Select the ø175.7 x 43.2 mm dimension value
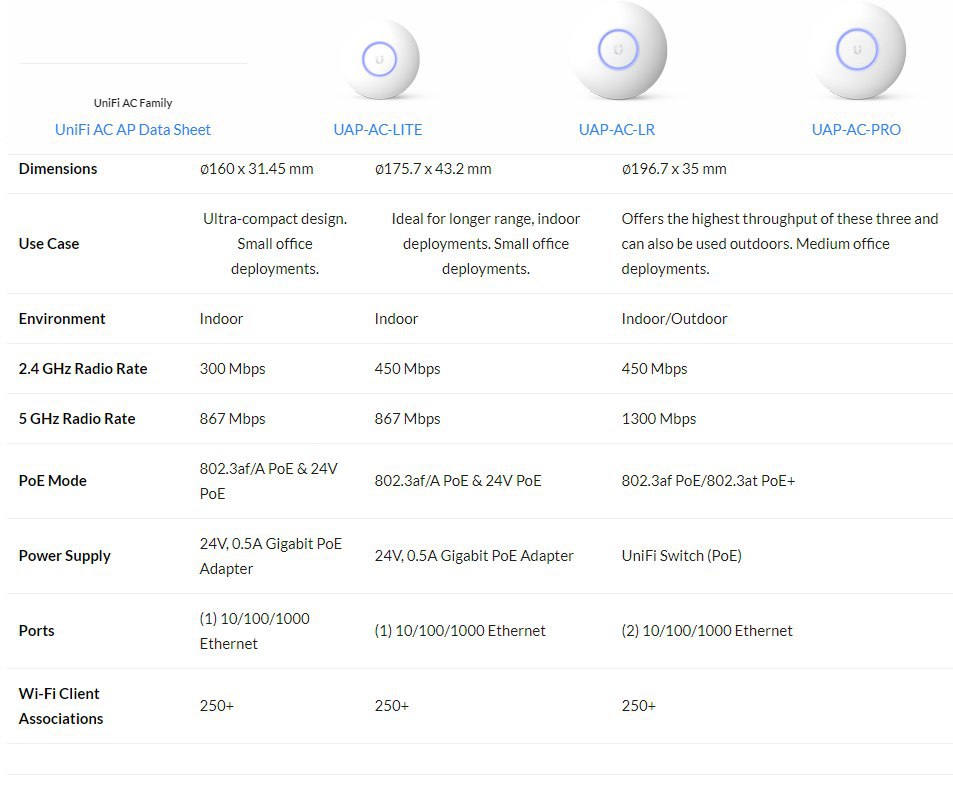The height and width of the screenshot is (785, 953). point(433,169)
